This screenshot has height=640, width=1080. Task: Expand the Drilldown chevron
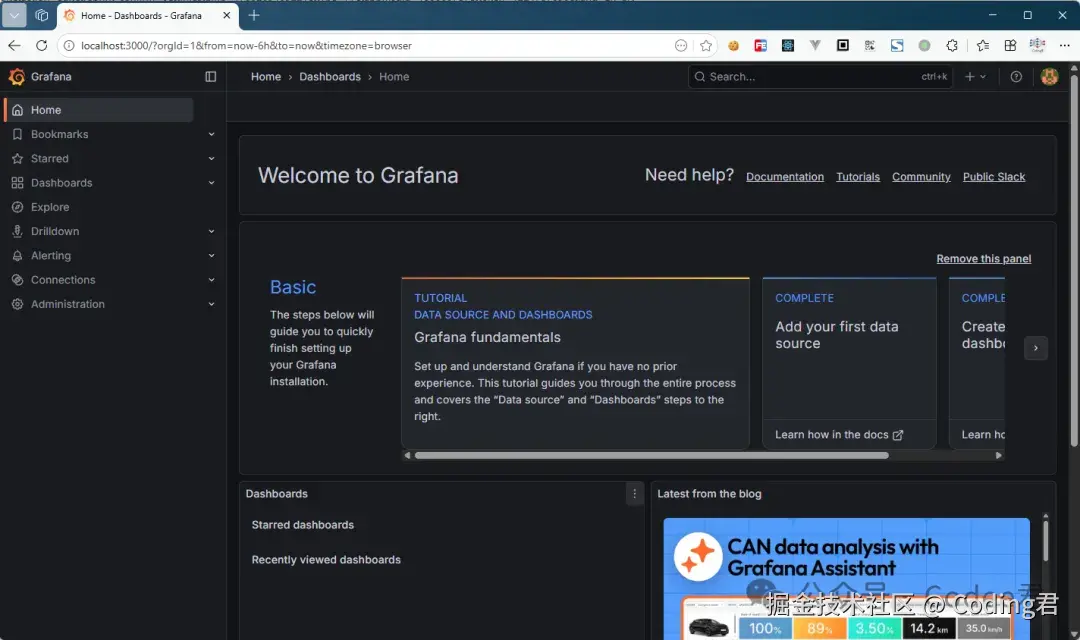[x=211, y=231]
